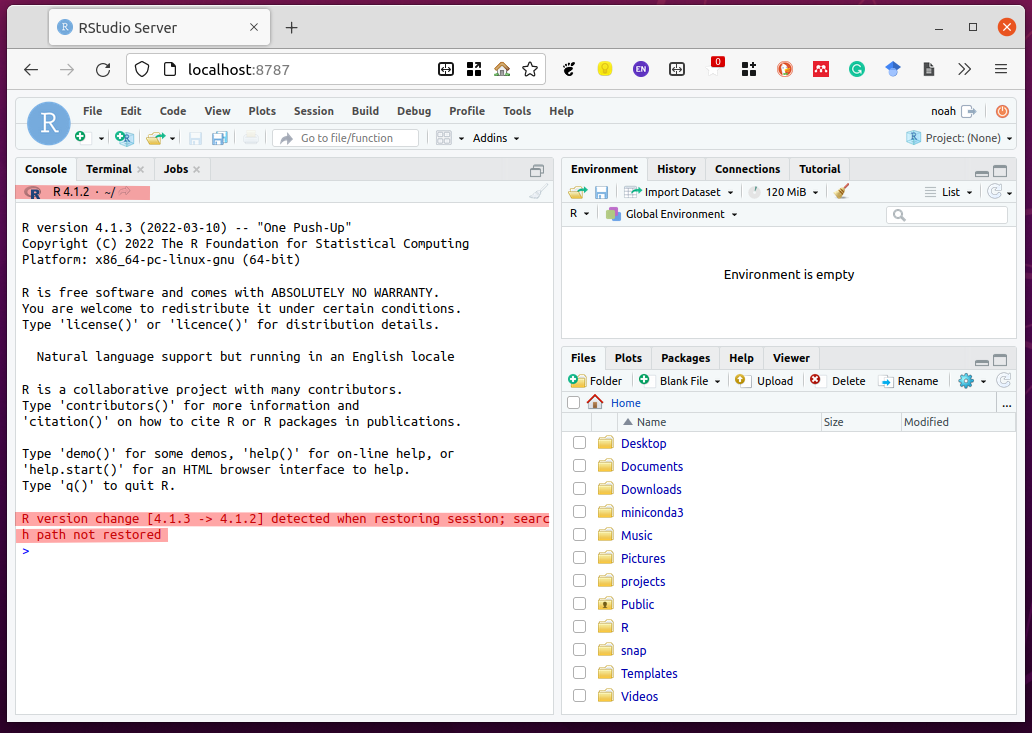Open an existing file folder icon
The image size is (1032, 733).
click(x=155, y=138)
